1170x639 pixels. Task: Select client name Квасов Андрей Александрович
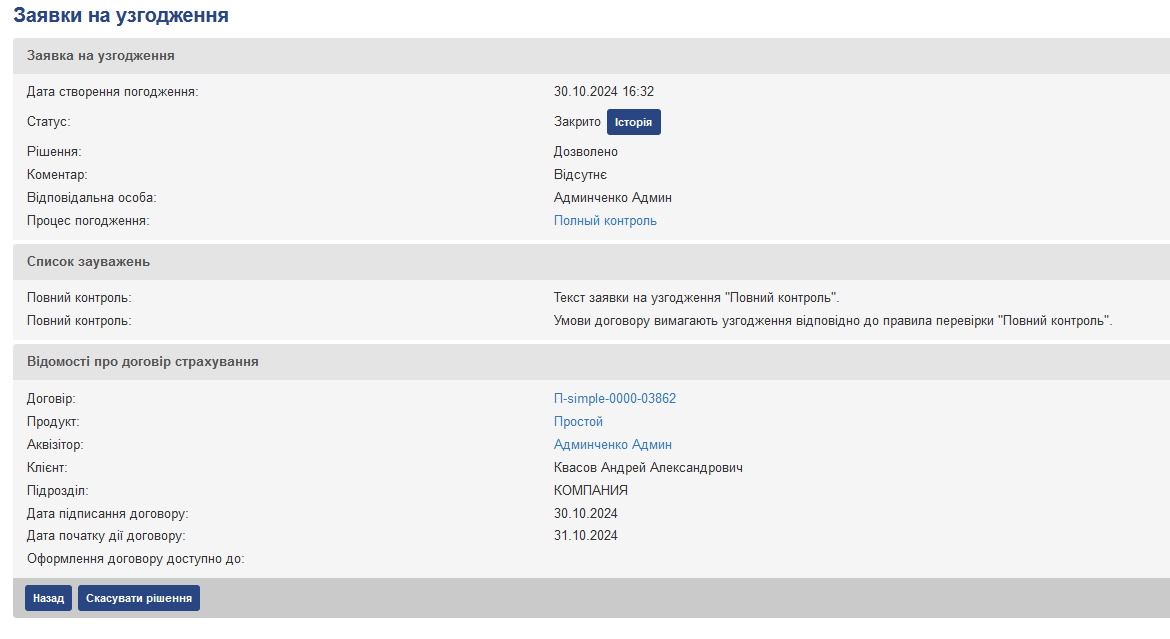[648, 468]
